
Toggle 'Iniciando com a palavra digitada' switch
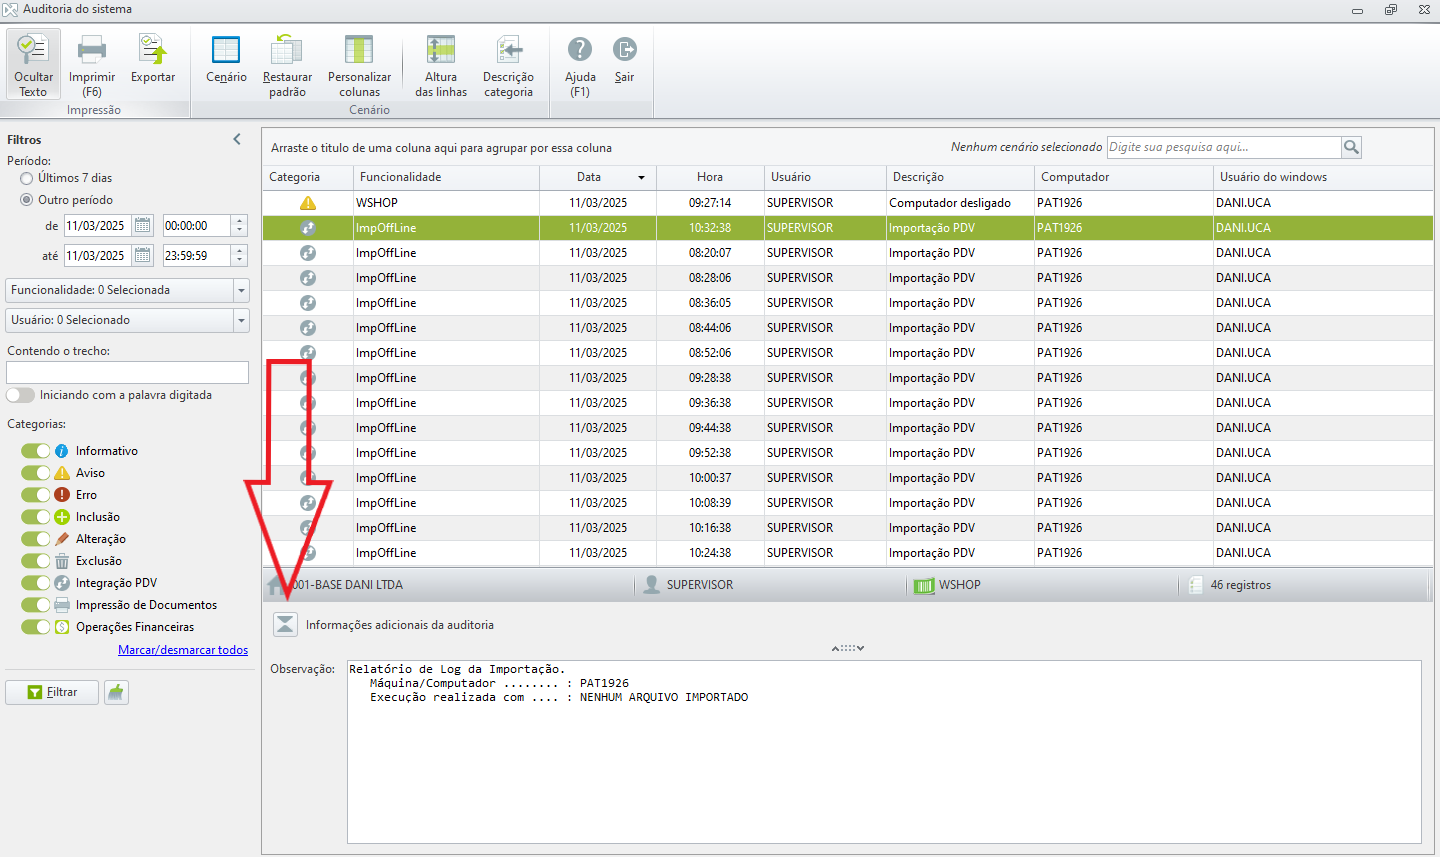pos(21,395)
